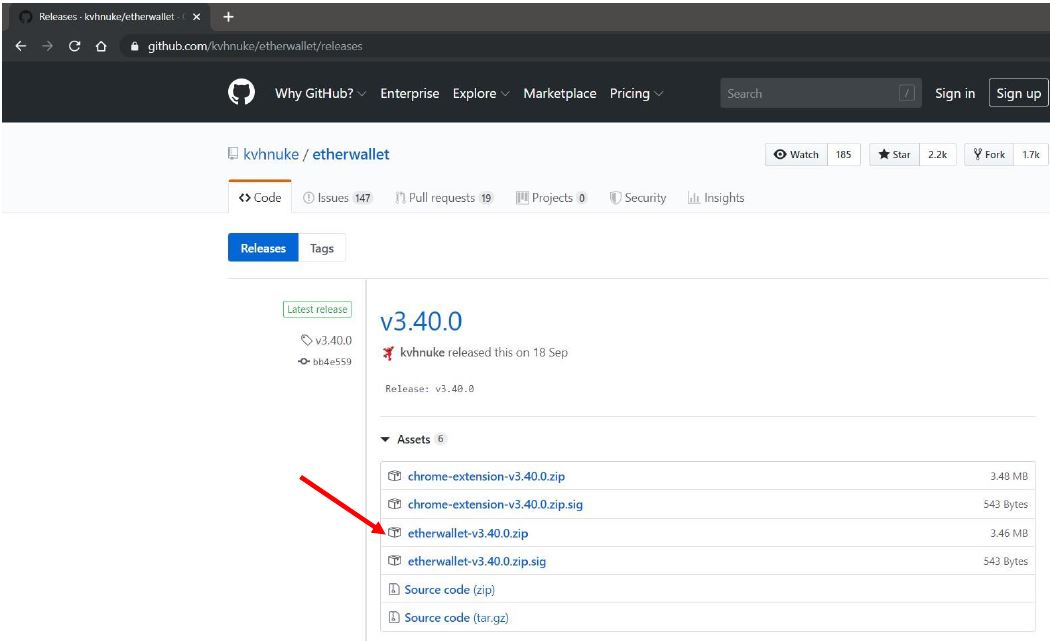Screen dimensions: 1050x641
Task: Click the GitHub Octocat logo
Action: click(x=241, y=93)
